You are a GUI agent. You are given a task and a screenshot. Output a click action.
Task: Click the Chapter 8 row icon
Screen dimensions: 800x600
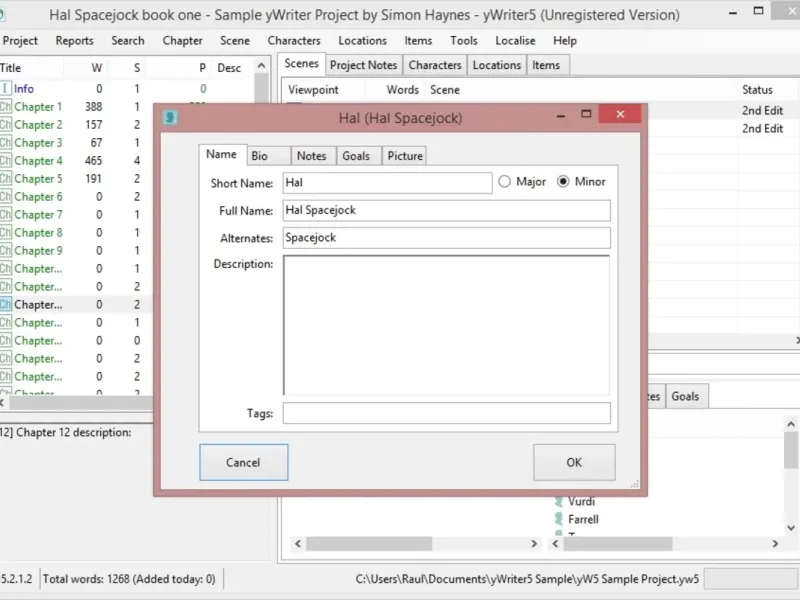(x=5, y=233)
